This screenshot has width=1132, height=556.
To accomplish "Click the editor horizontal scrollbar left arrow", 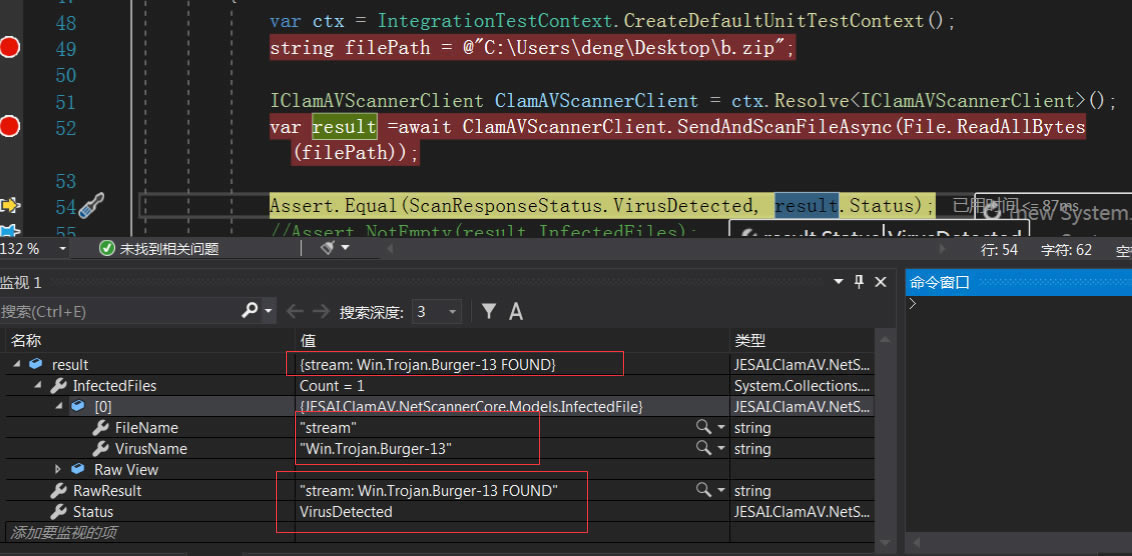I will tap(391, 249).
